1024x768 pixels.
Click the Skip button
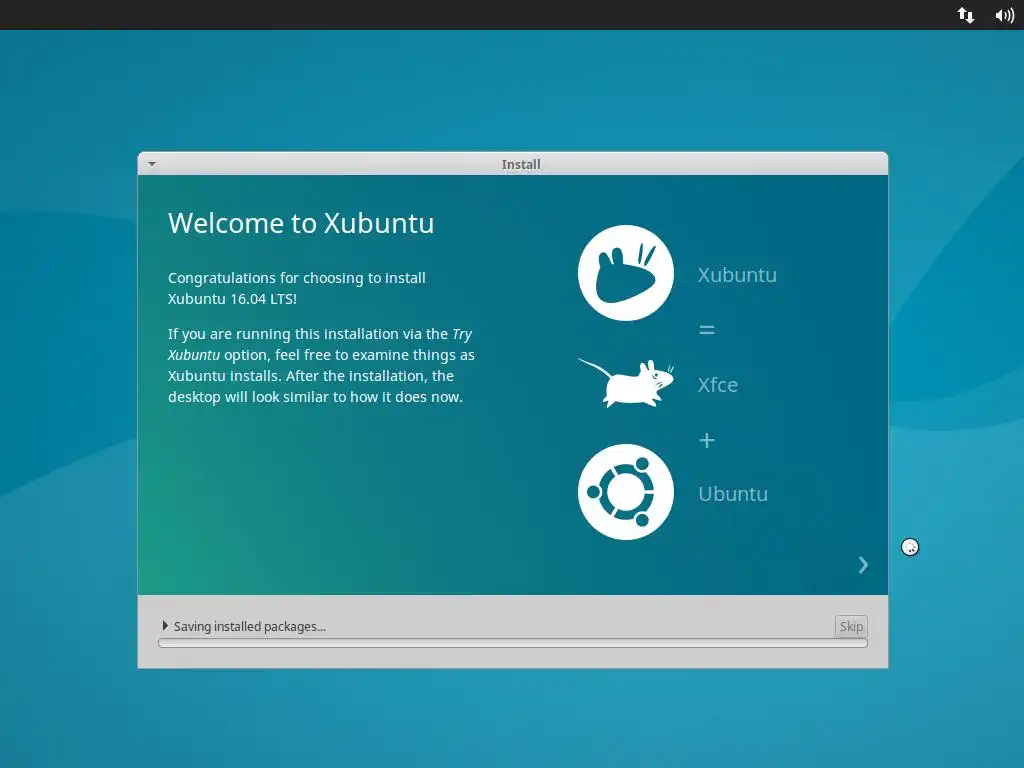click(851, 626)
